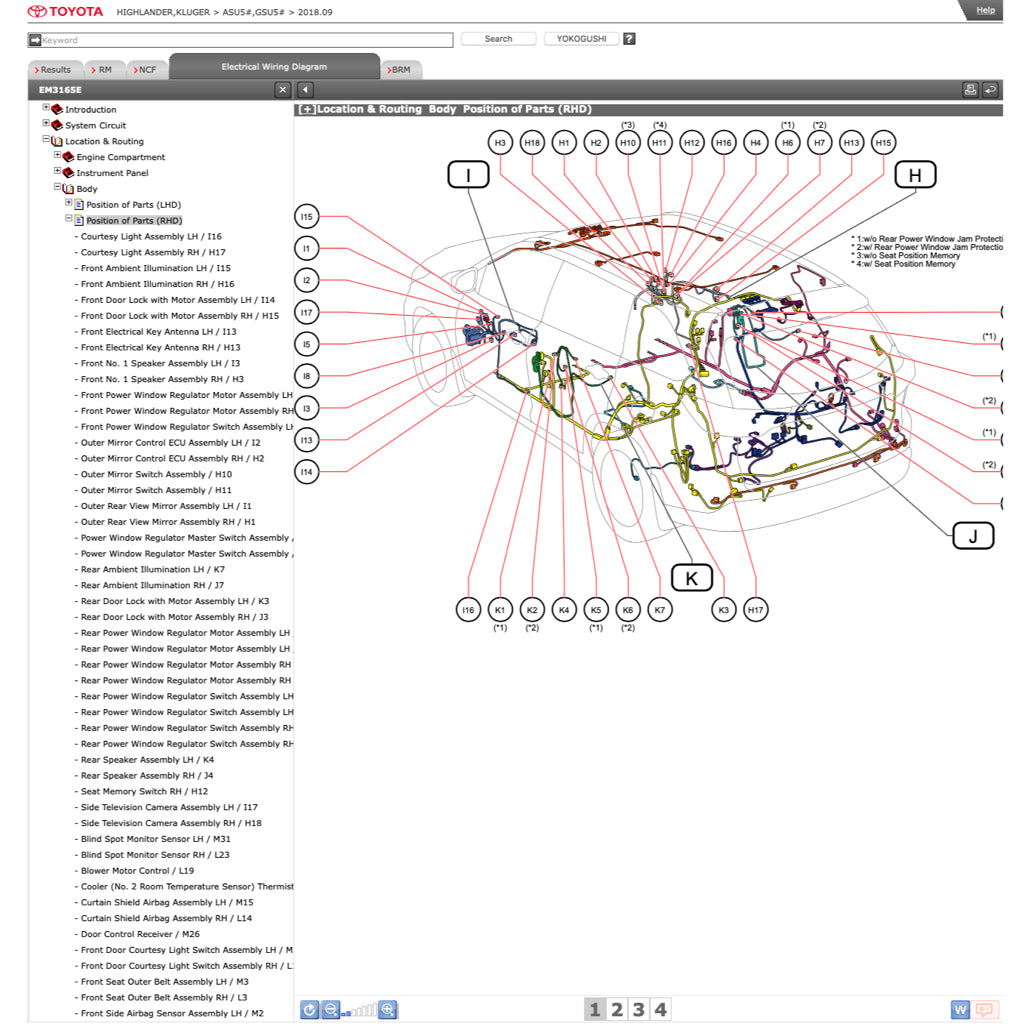Expand the System Circuit tree node
1024x1024 pixels.
point(46,124)
